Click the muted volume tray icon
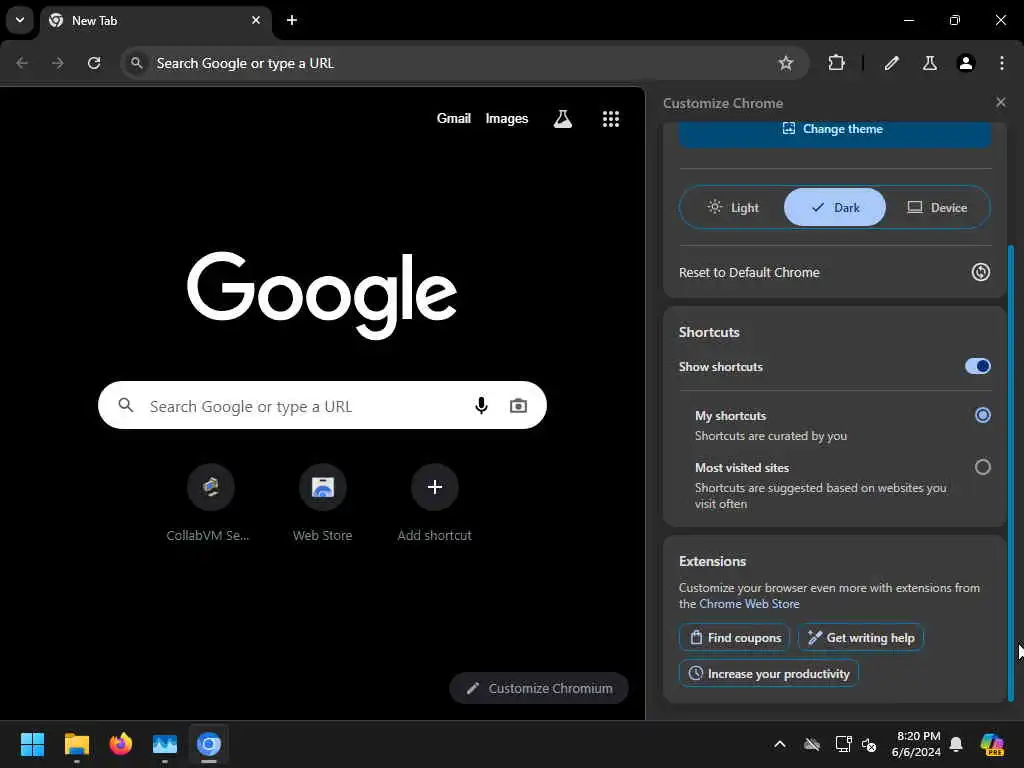This screenshot has height=768, width=1024. click(x=869, y=744)
